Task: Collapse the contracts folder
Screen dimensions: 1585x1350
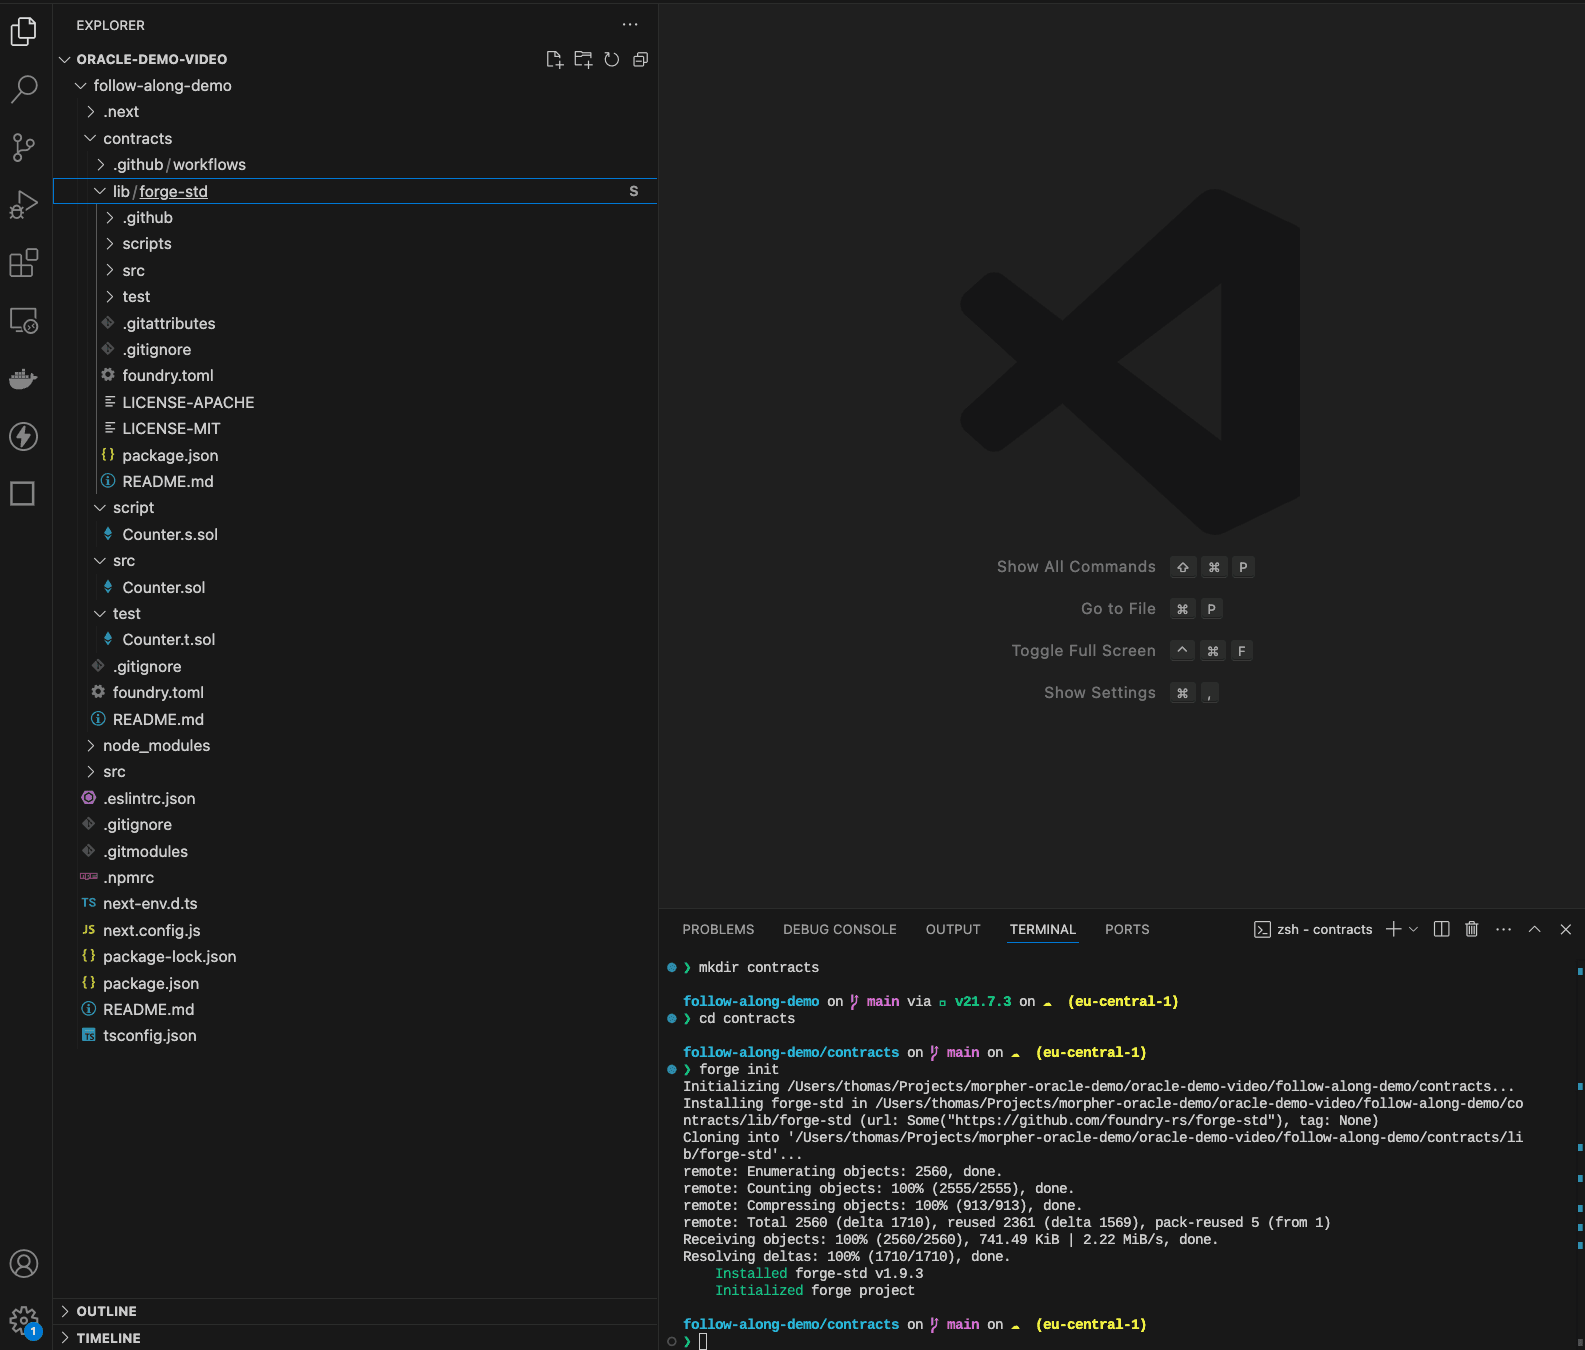Action: click(x=355, y=139)
